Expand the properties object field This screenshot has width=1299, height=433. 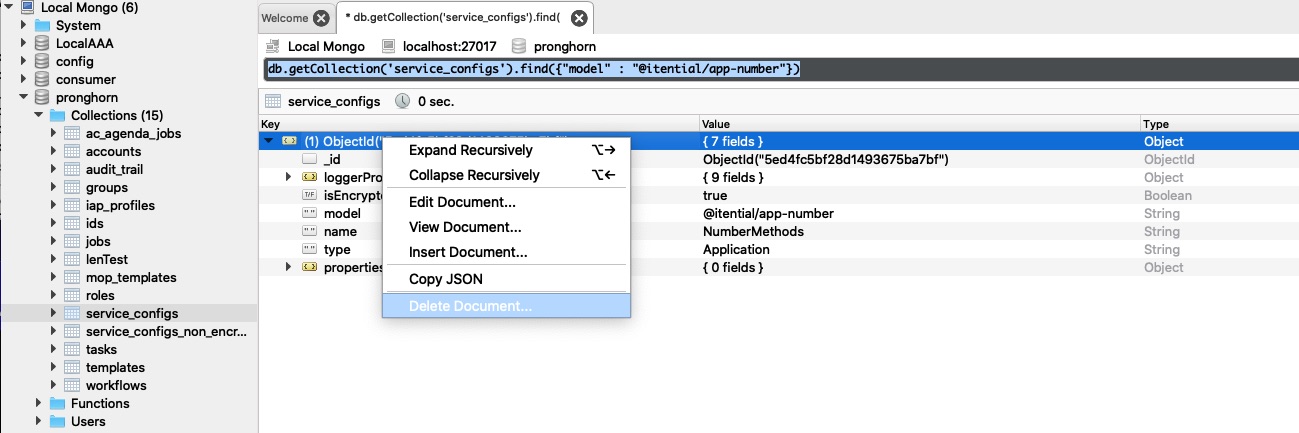coord(289,267)
